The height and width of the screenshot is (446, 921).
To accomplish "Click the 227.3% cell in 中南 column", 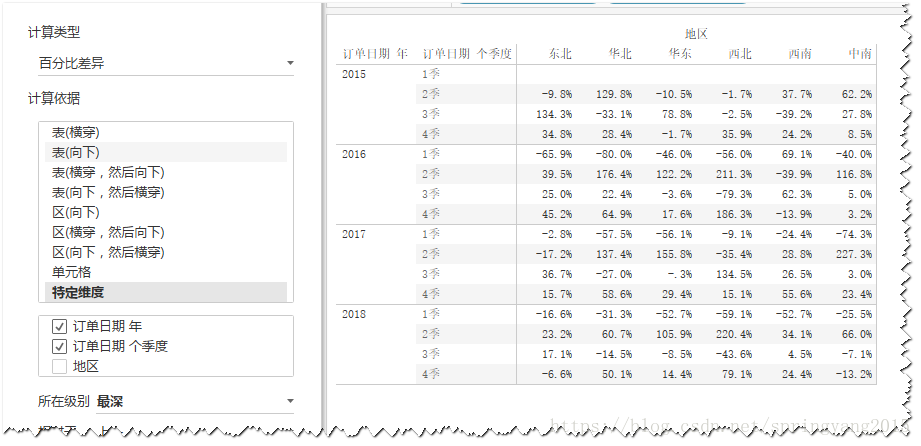I will [x=853, y=254].
